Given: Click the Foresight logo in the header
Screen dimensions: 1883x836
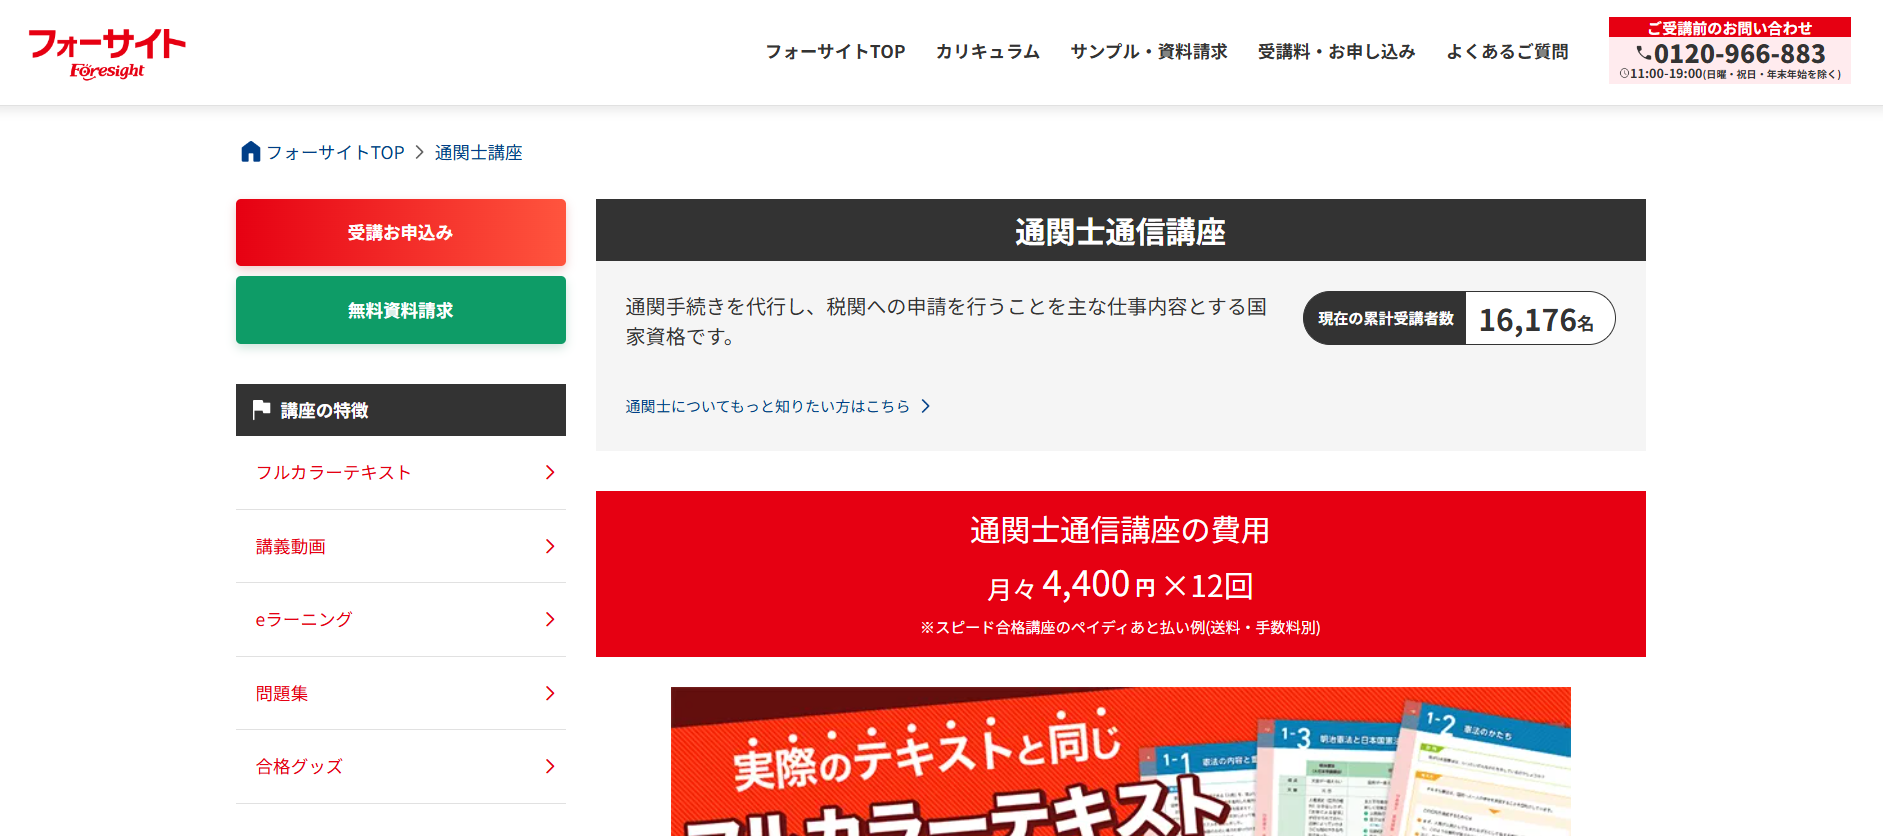Looking at the screenshot, I should [107, 54].
